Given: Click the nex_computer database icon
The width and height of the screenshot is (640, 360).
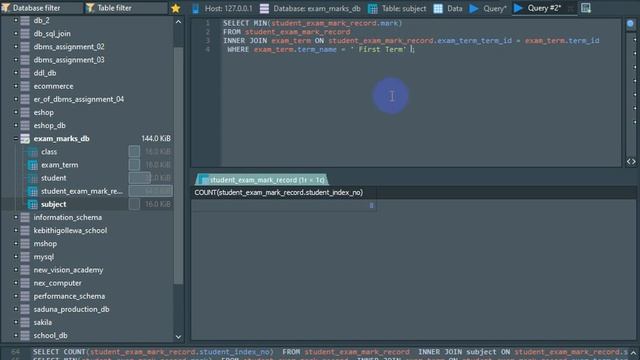Looking at the screenshot, I should (25, 283).
